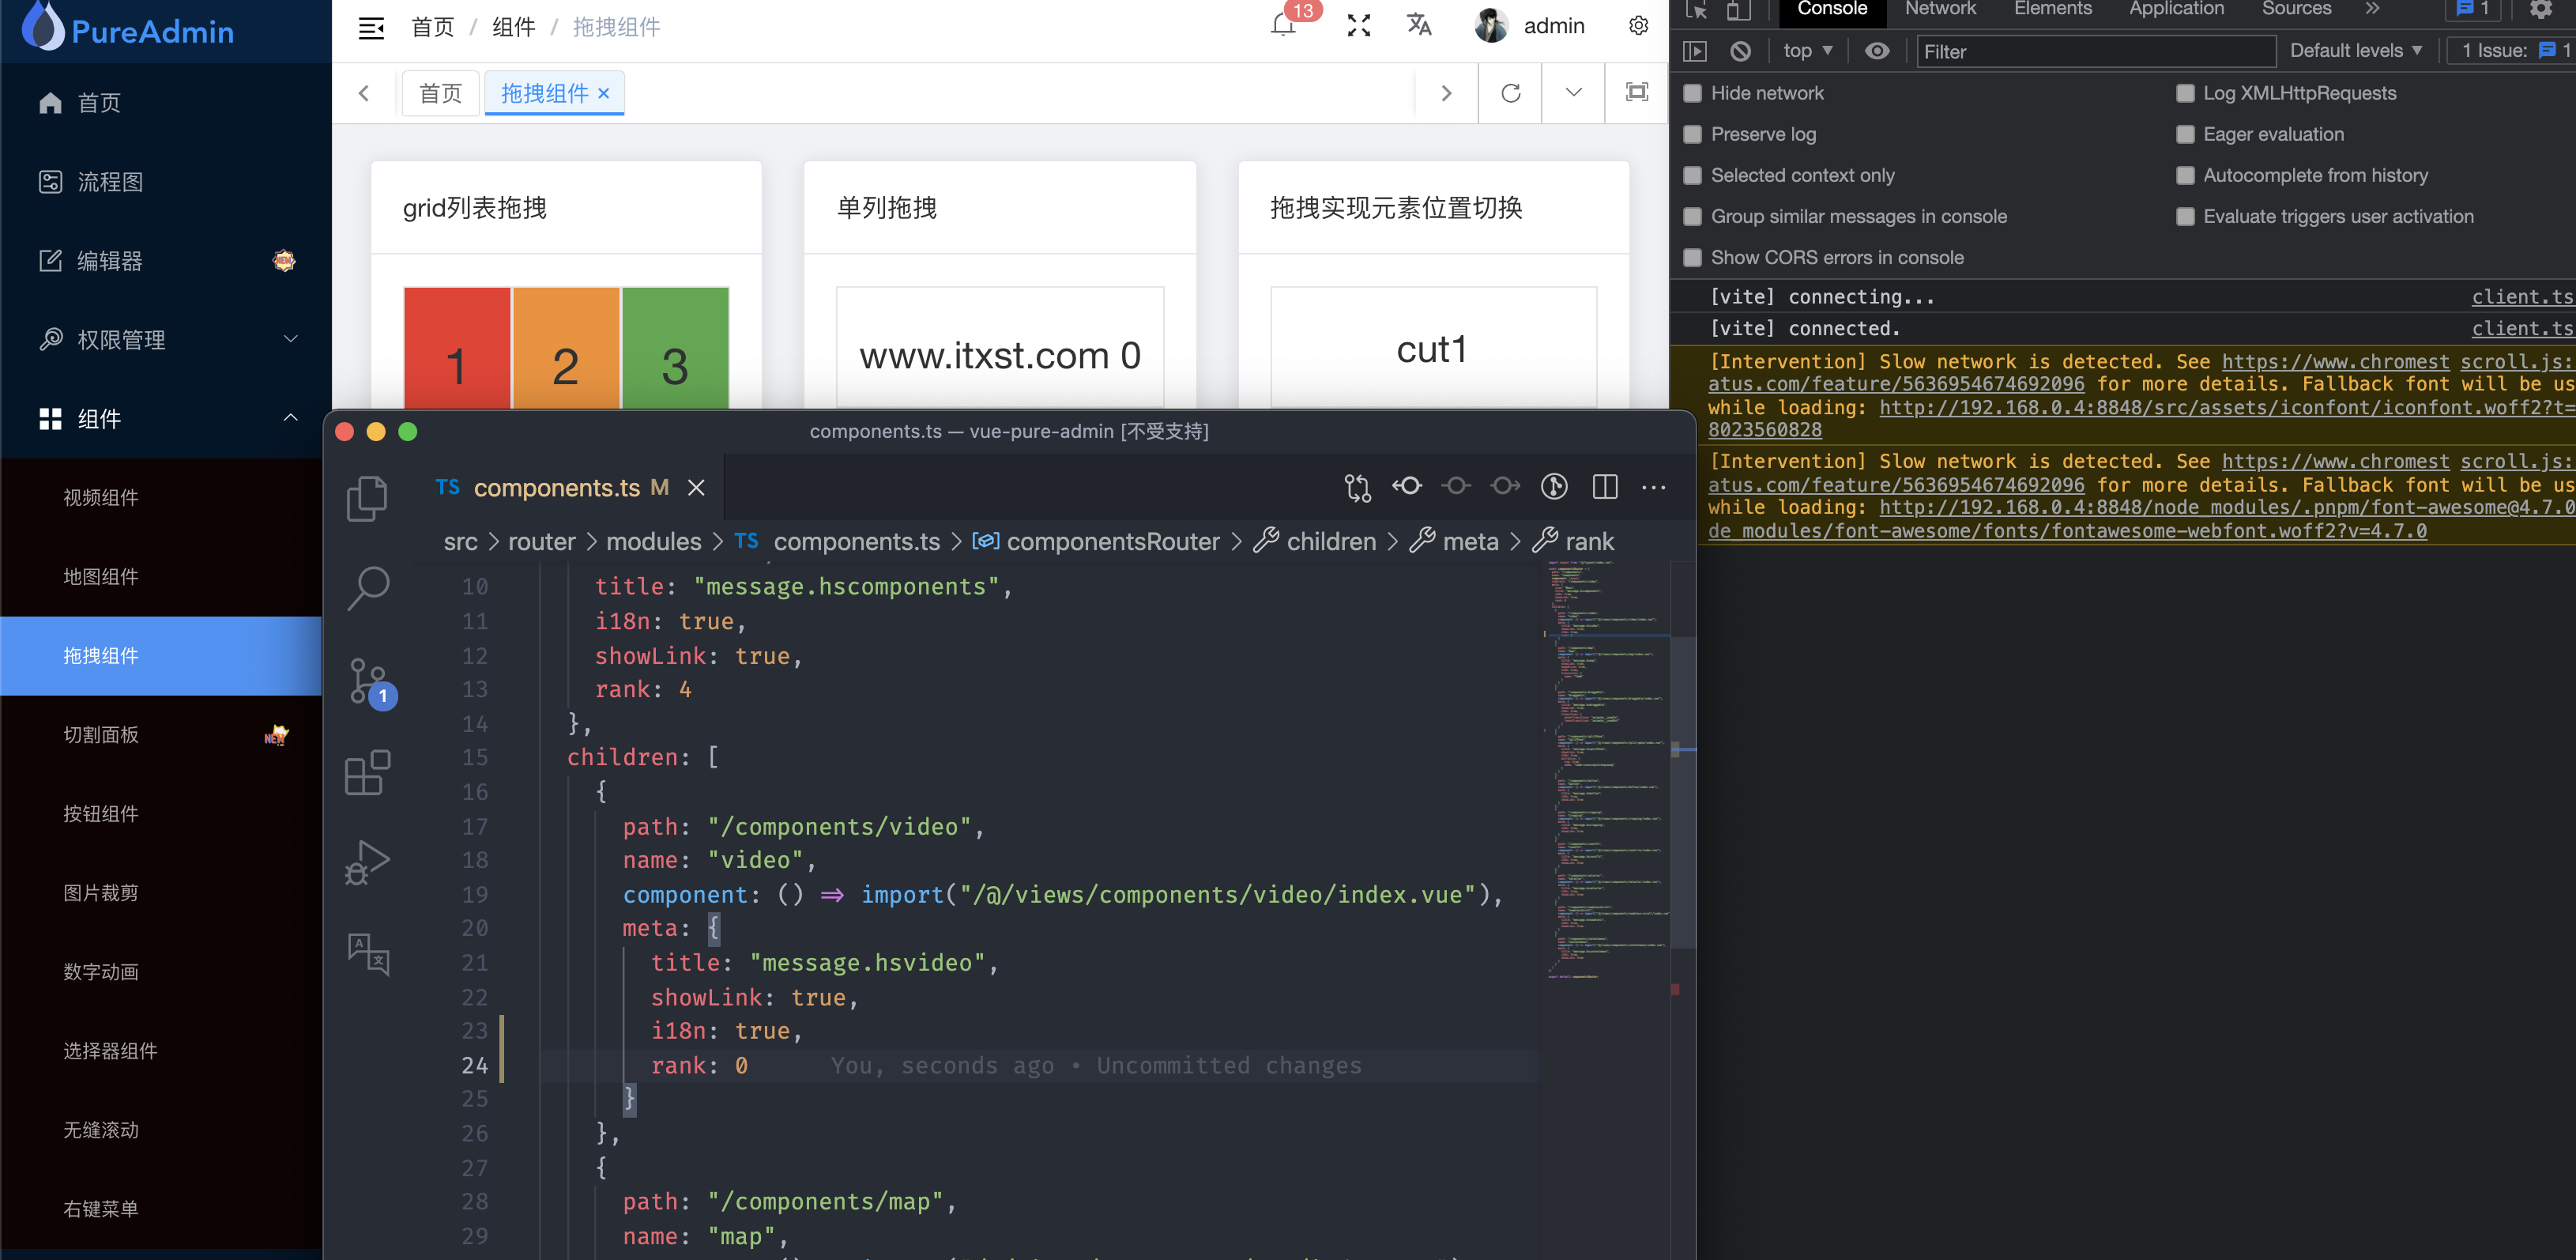Open the Search view in VS Code sidebar
This screenshot has width=2576, height=1260.
pos(368,589)
